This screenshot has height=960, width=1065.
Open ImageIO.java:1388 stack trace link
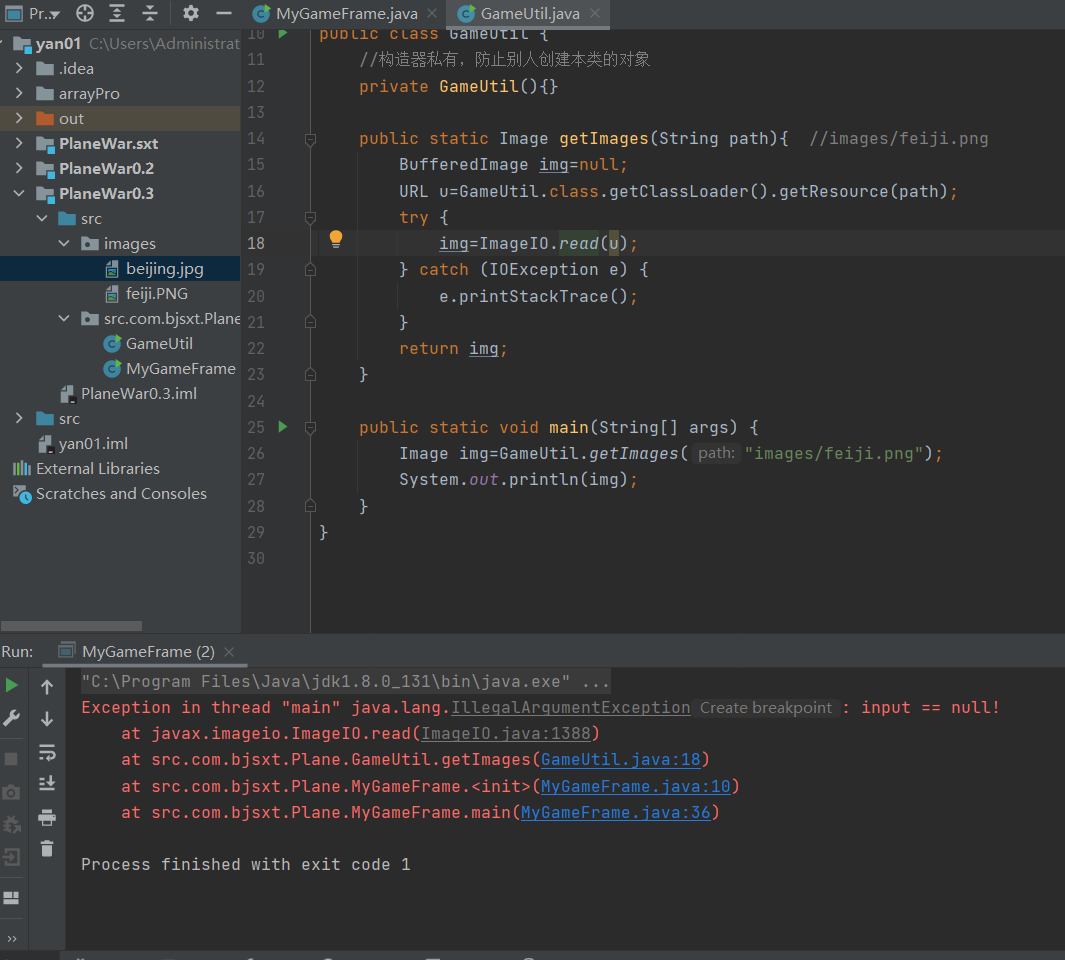(506, 734)
